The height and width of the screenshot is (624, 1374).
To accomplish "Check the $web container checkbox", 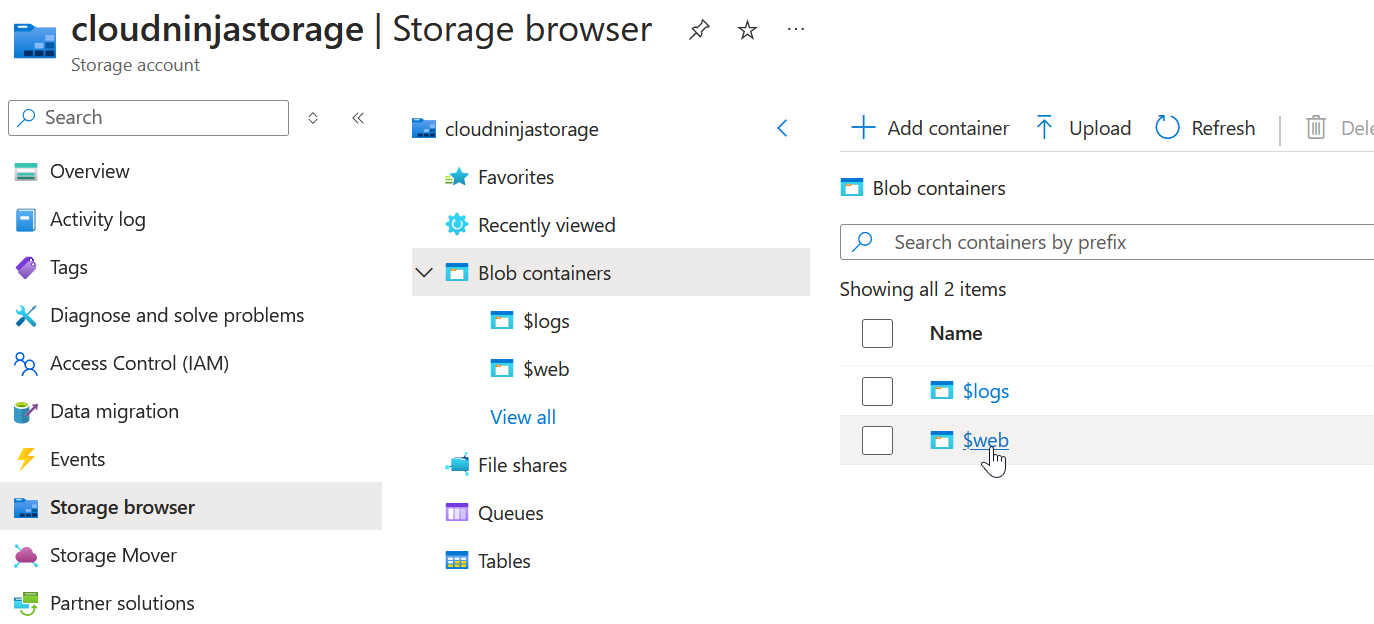I will tap(877, 440).
